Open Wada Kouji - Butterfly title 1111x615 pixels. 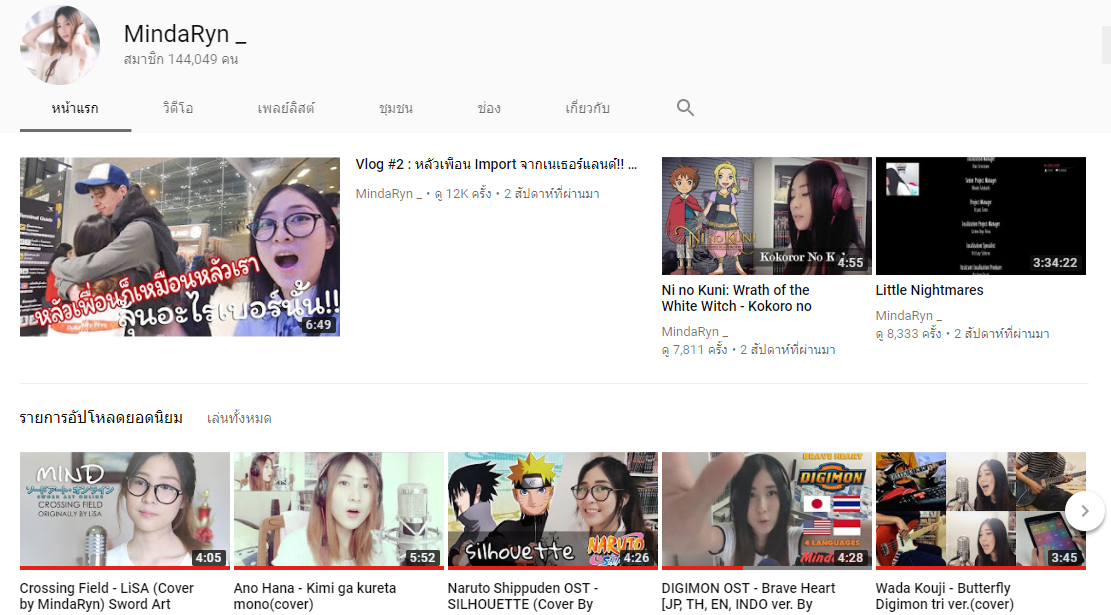[x=944, y=596]
